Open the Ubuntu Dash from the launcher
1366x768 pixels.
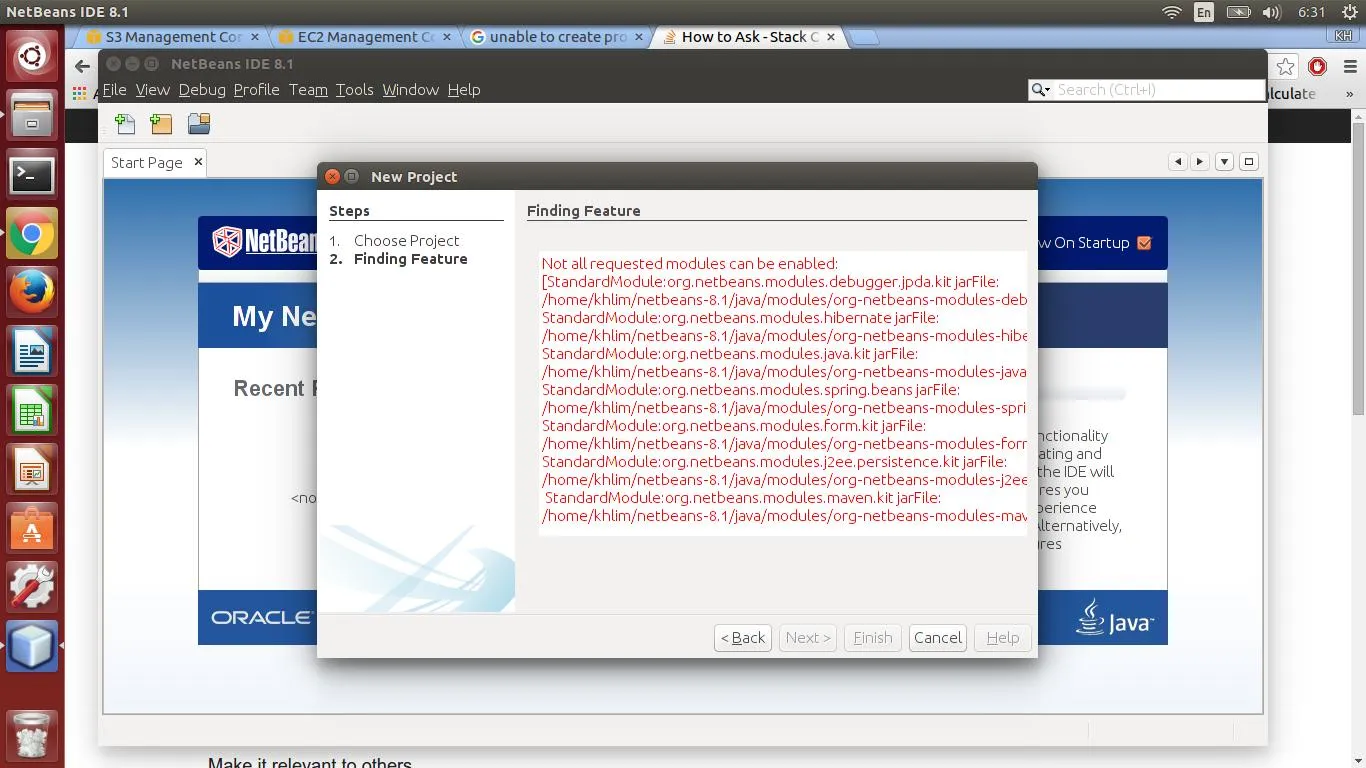pos(32,57)
